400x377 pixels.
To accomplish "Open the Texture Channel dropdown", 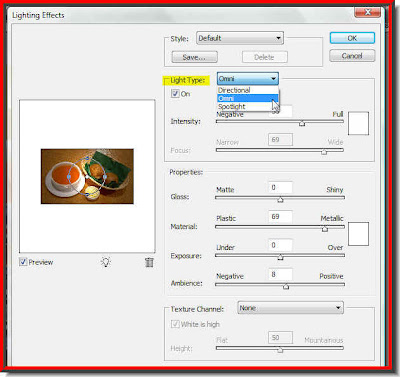I will pyautogui.click(x=290, y=308).
